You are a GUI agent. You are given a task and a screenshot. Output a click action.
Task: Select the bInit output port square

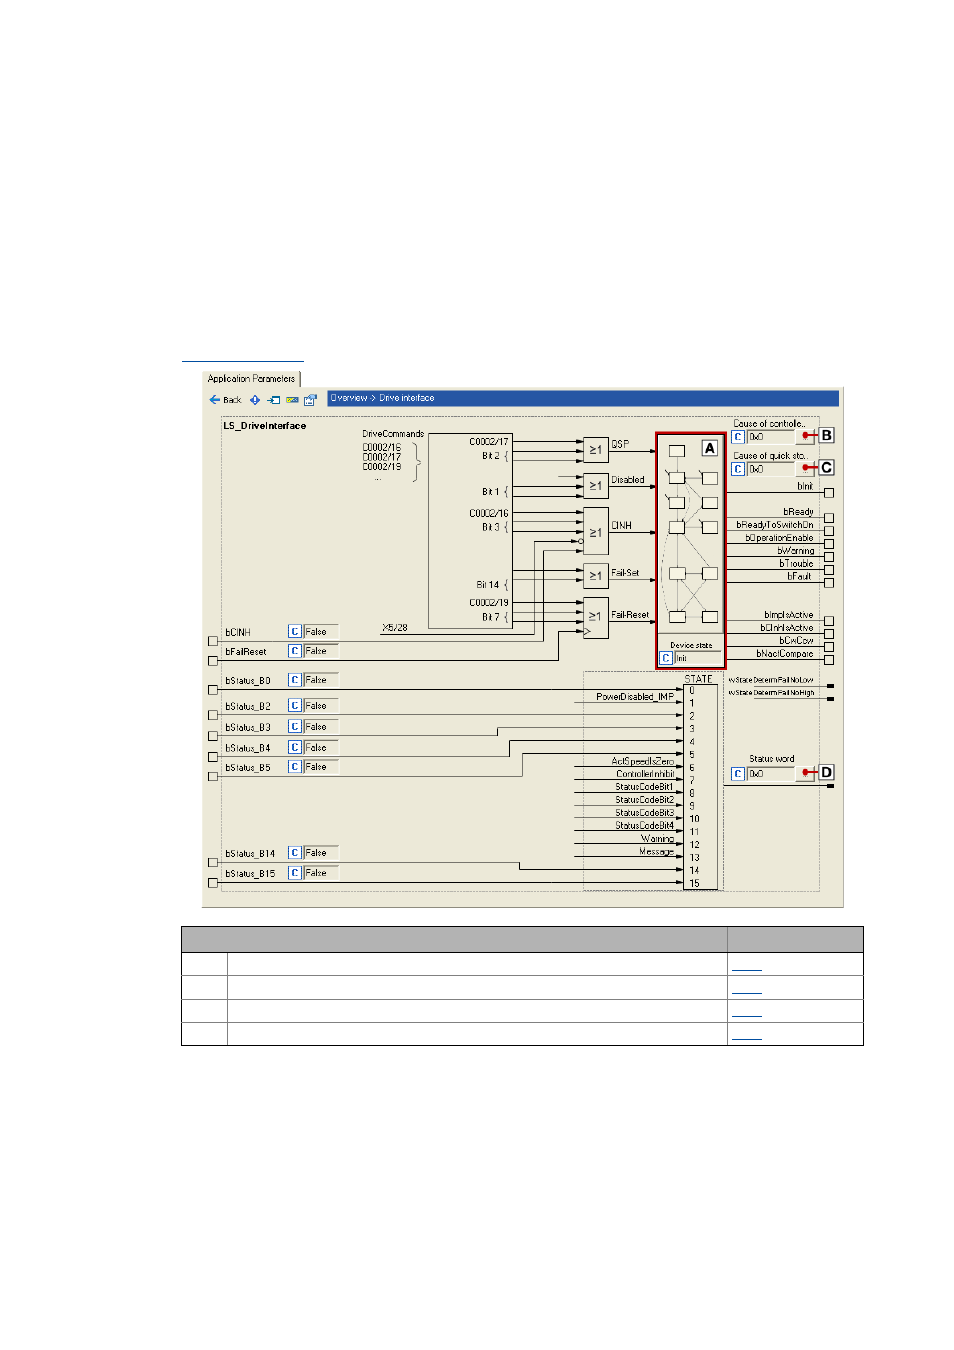[x=829, y=492]
